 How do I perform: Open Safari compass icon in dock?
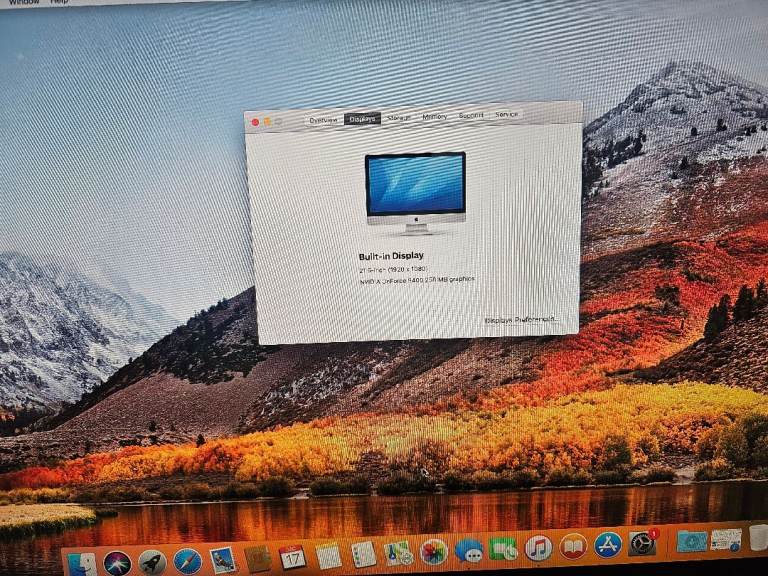pos(187,561)
